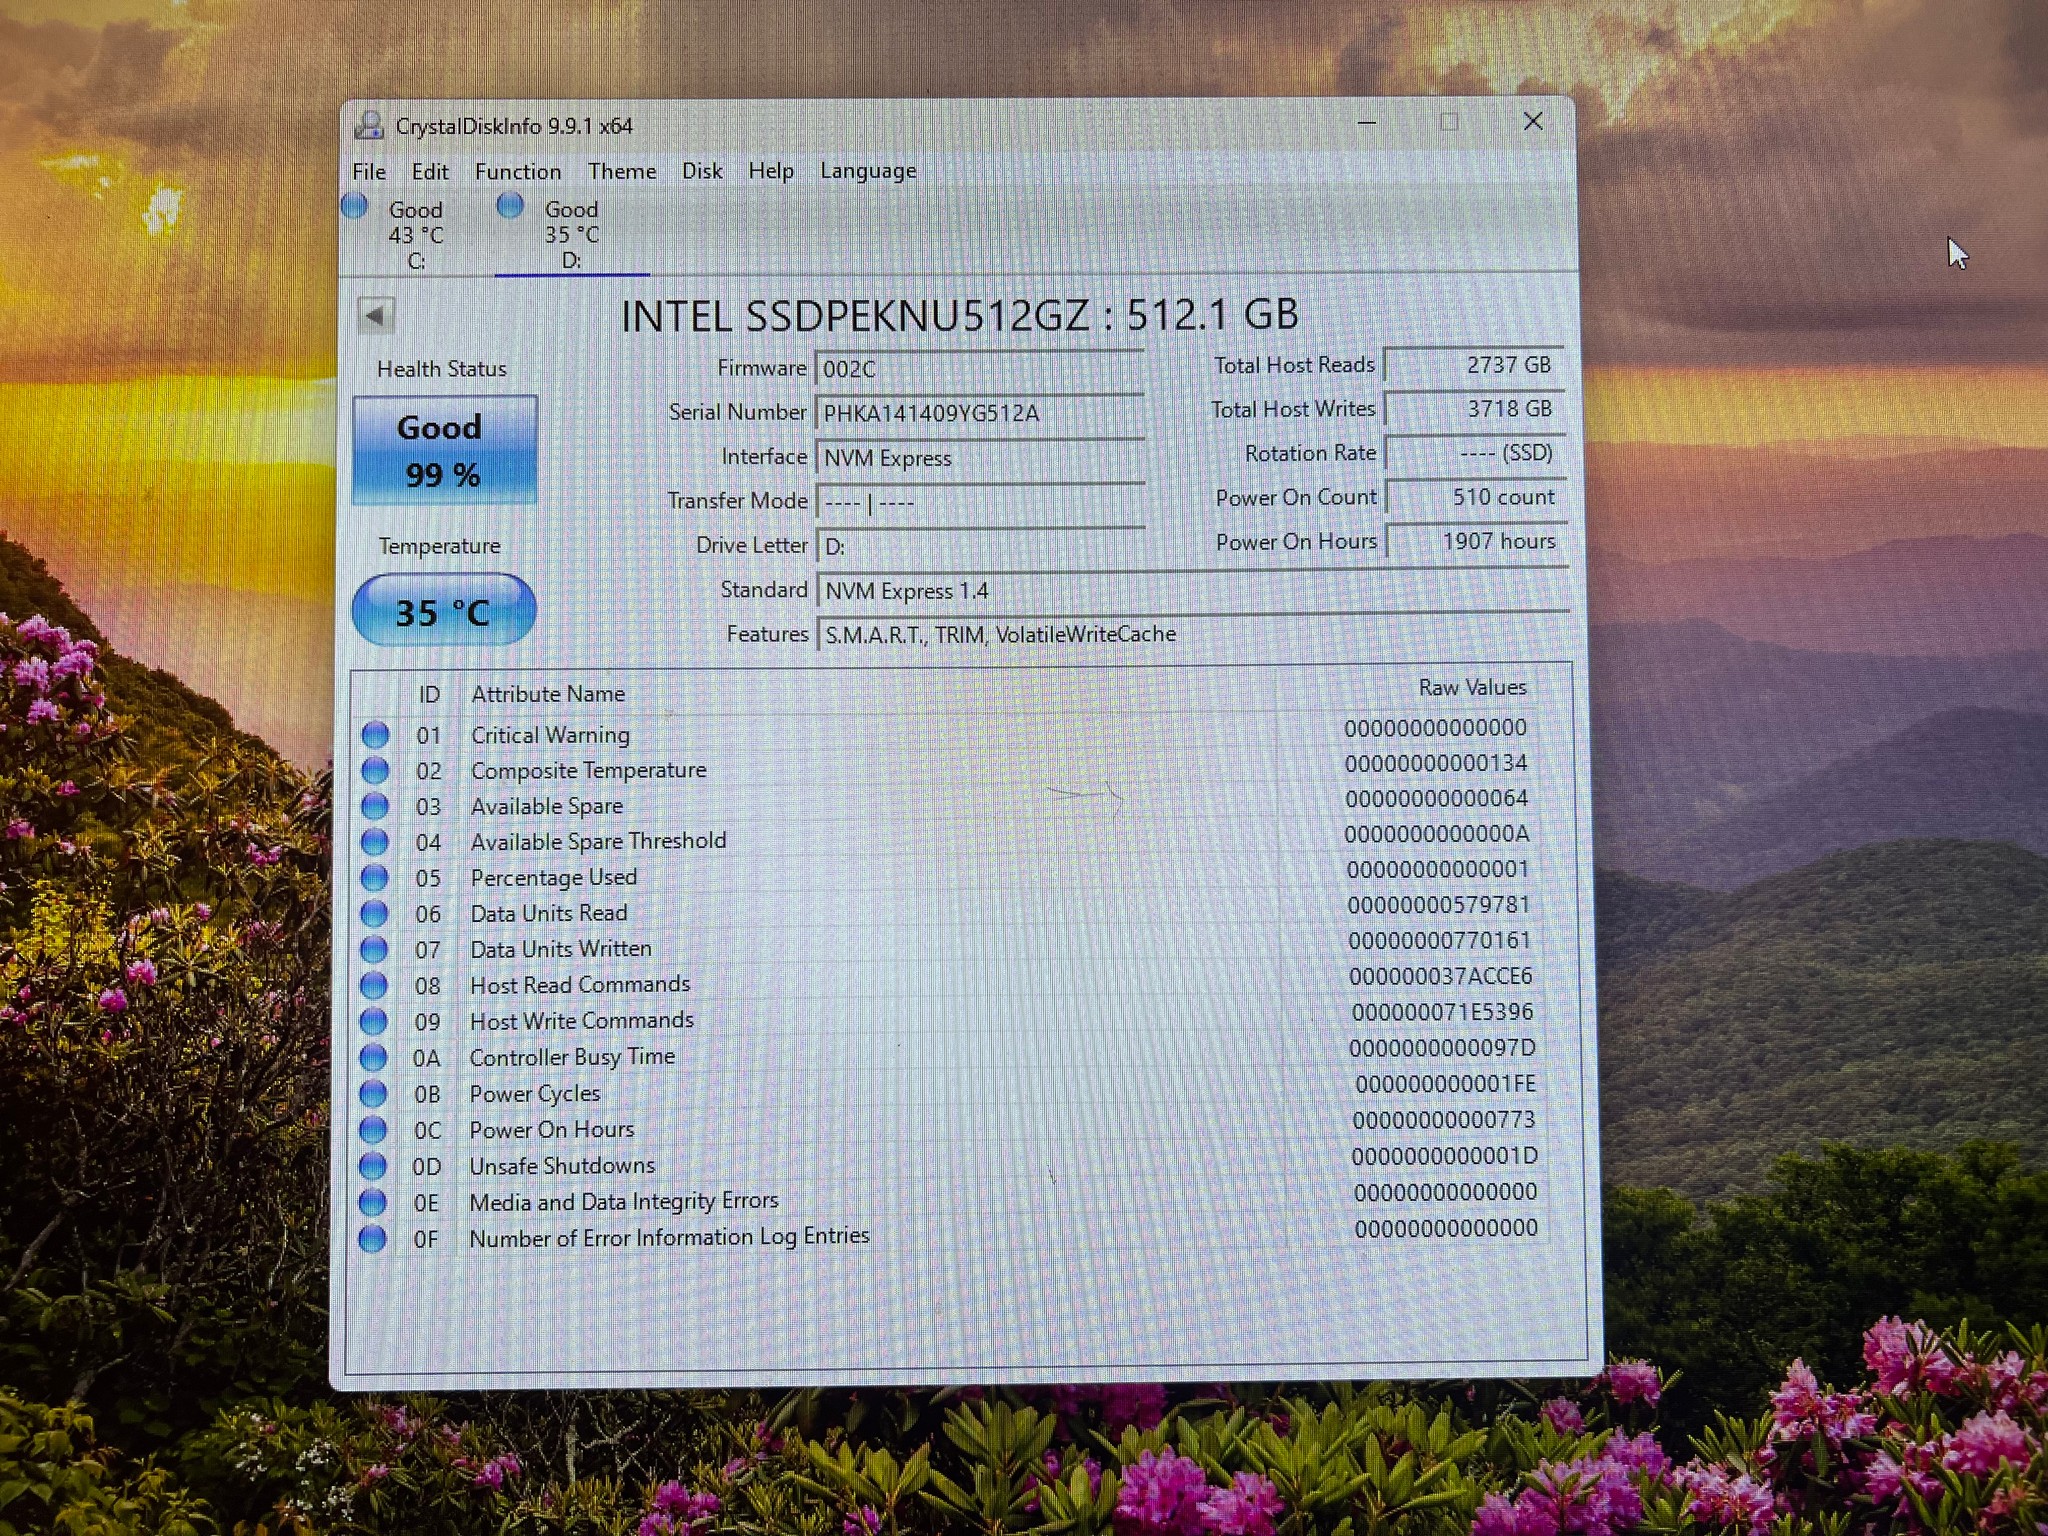The height and width of the screenshot is (1536, 2048).
Task: Click the Features field
Action: coord(1192,634)
